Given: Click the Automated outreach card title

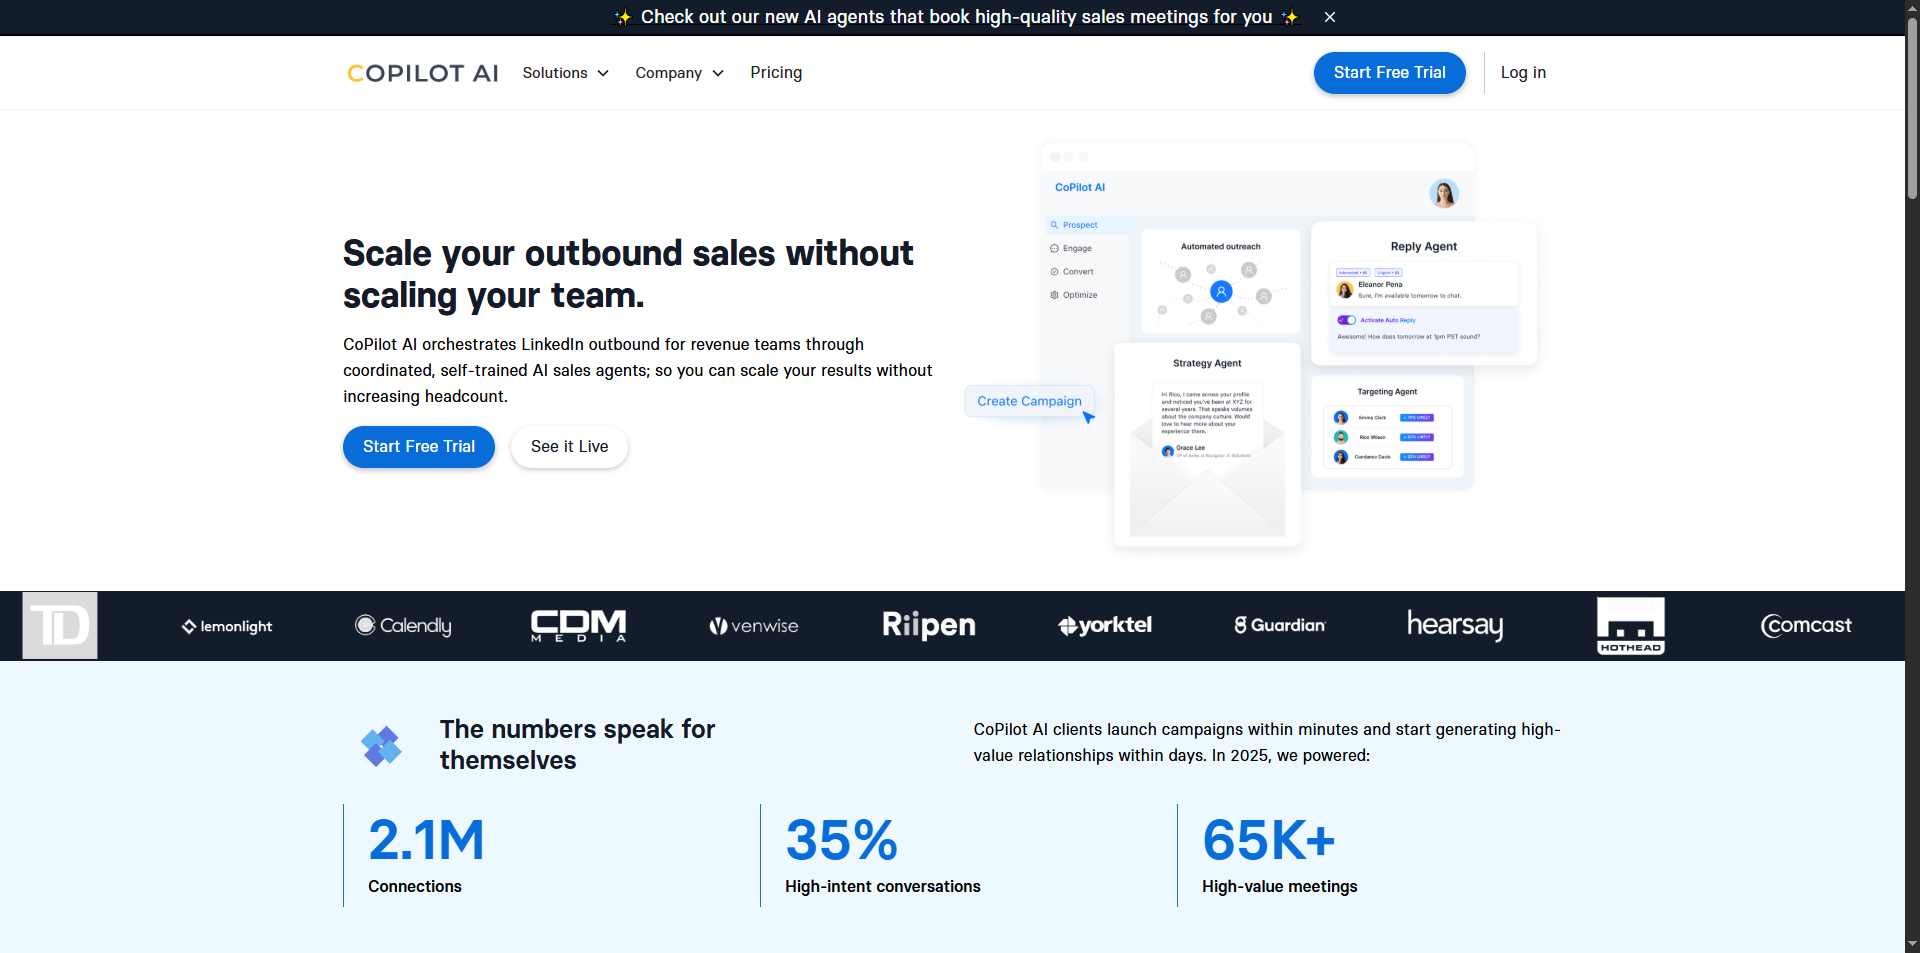Looking at the screenshot, I should coord(1220,246).
